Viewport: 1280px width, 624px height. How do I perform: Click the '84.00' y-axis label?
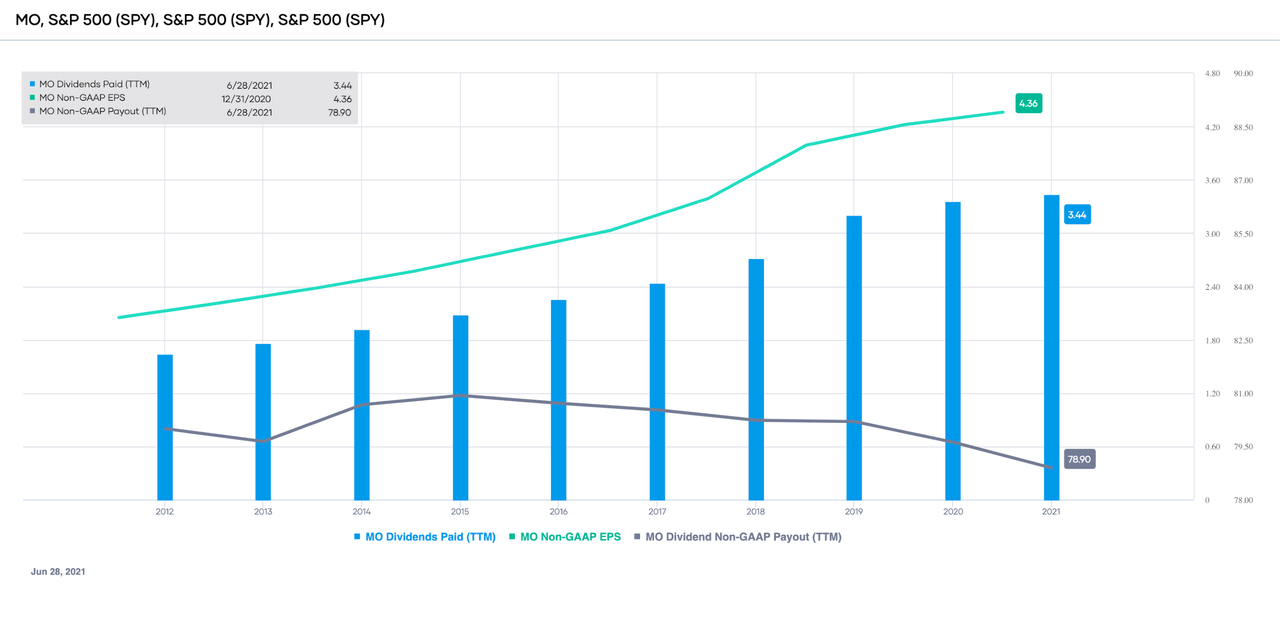pyautogui.click(x=1245, y=287)
